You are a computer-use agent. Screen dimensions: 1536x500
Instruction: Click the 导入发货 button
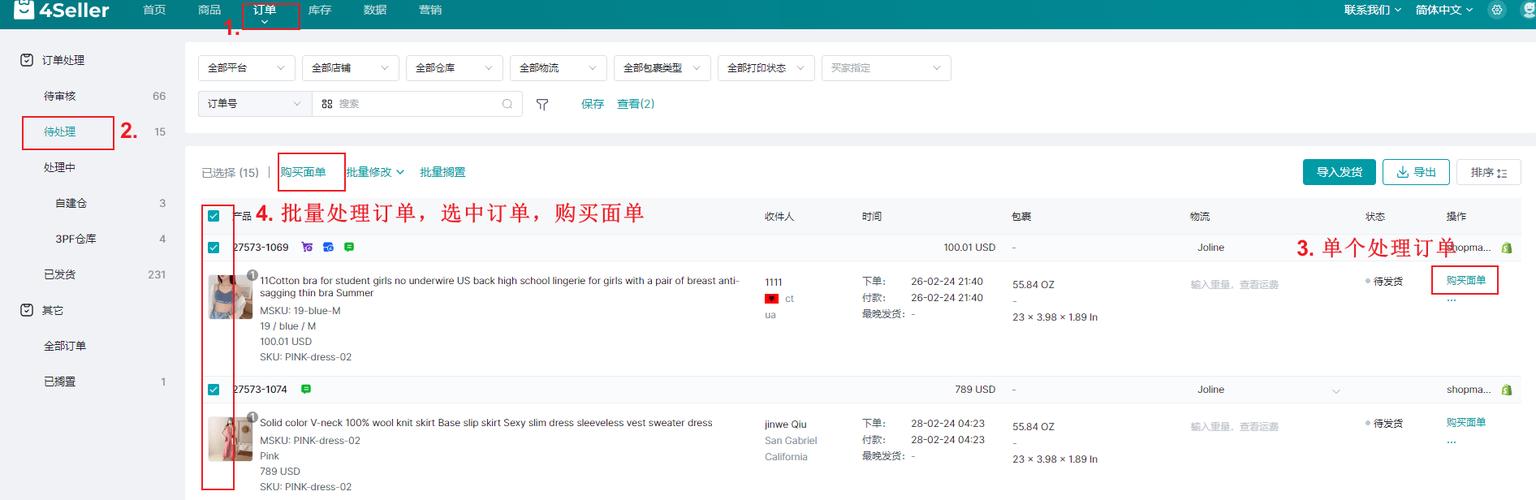1339,172
